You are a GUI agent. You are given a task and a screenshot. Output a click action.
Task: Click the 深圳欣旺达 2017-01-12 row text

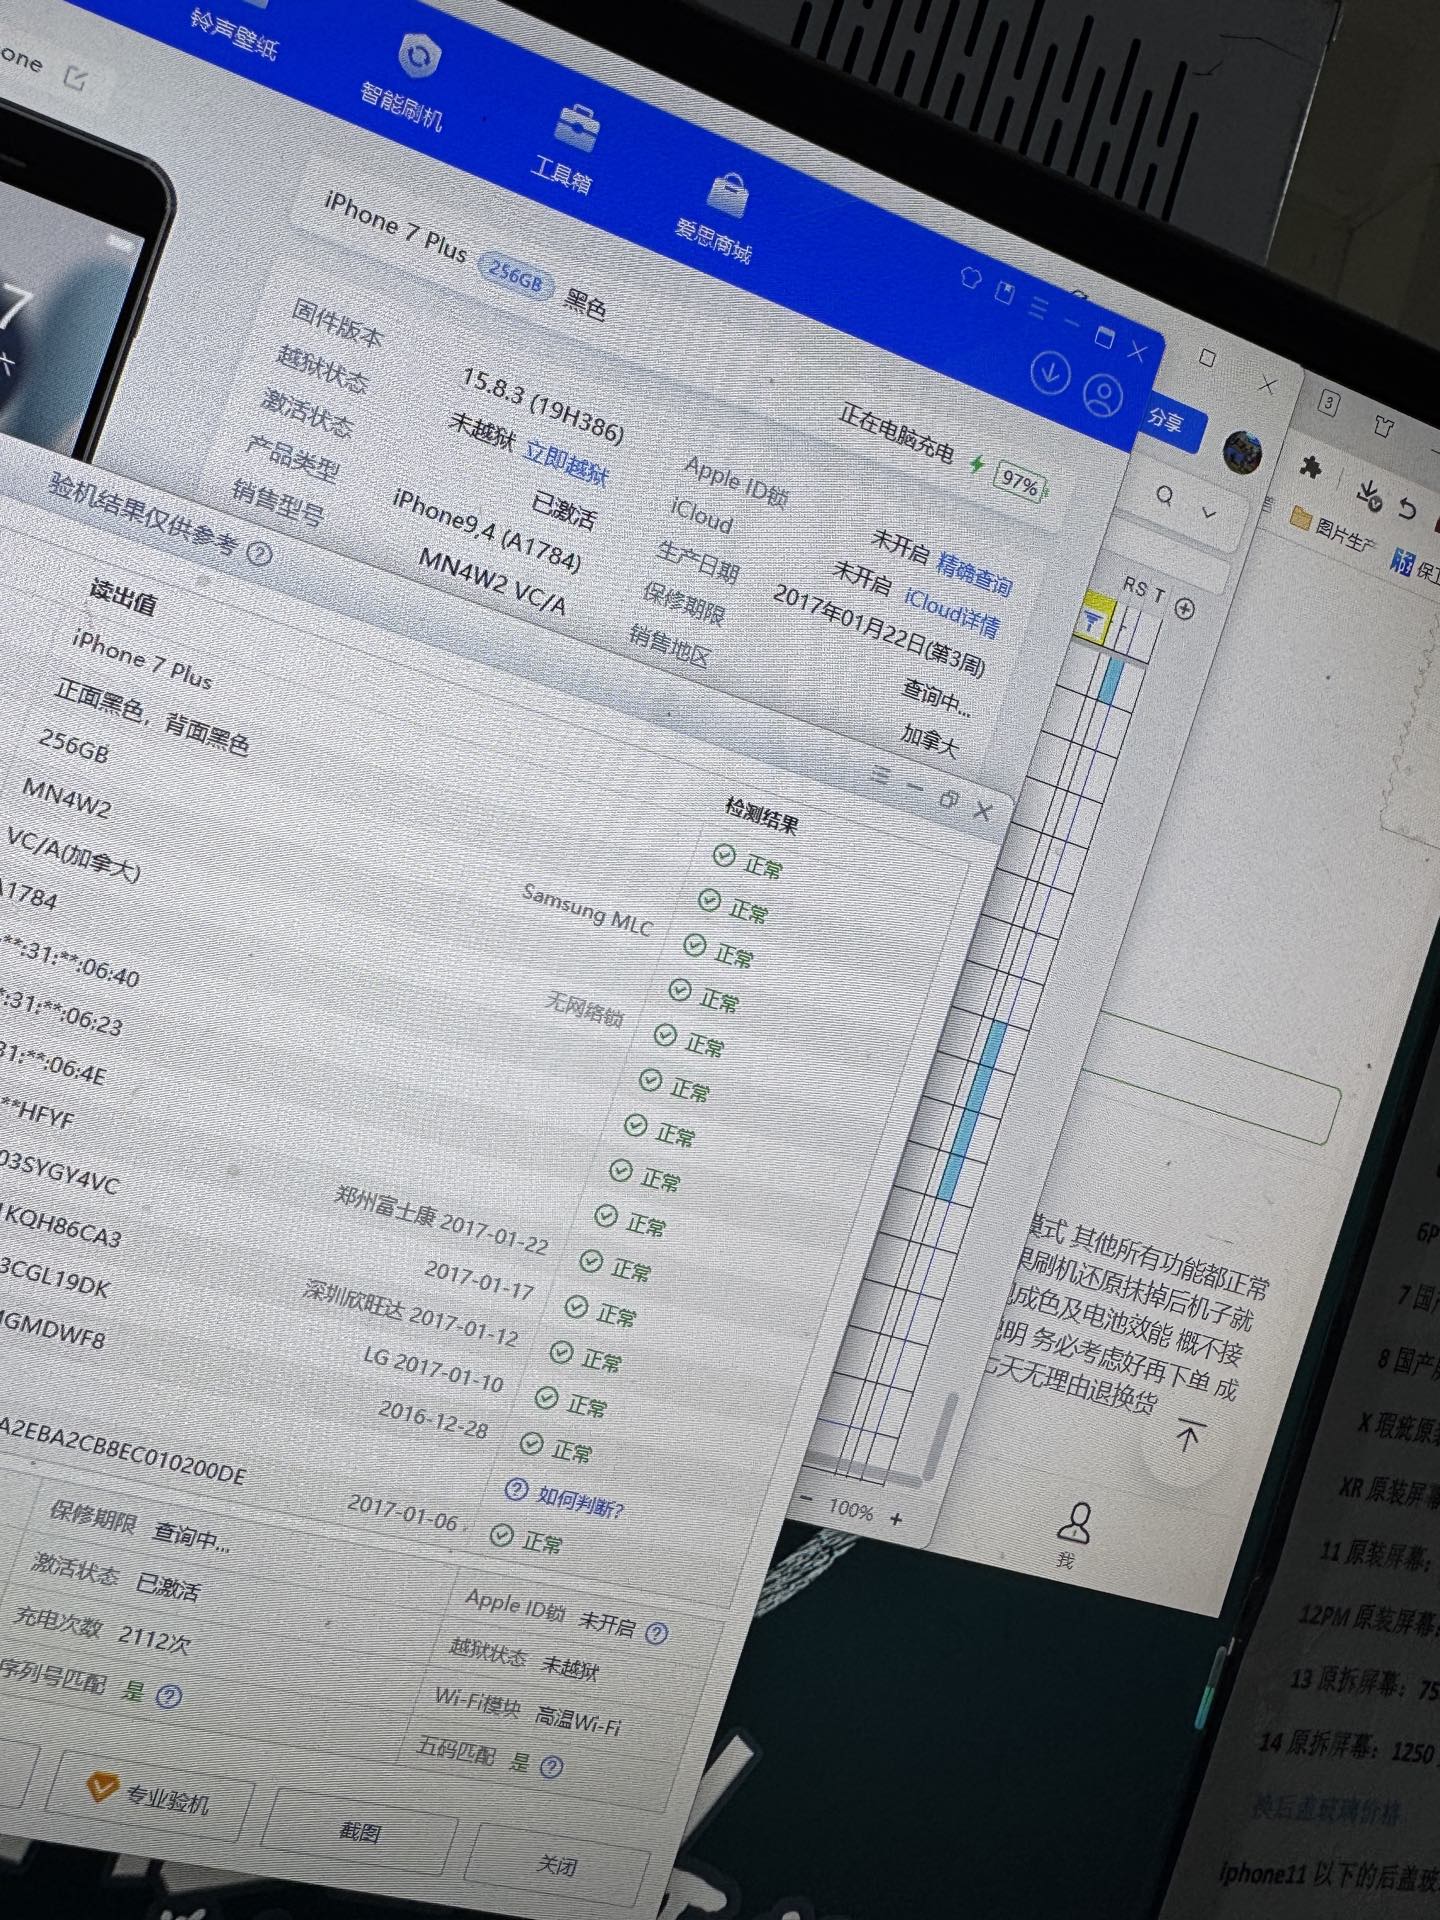pos(411,1313)
